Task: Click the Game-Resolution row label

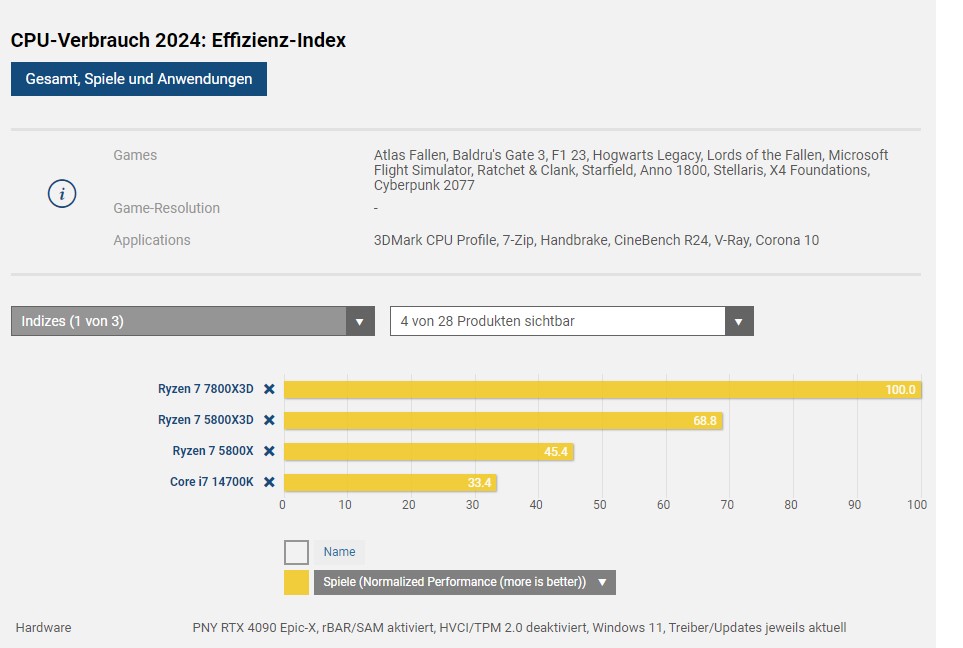Action: coord(166,208)
